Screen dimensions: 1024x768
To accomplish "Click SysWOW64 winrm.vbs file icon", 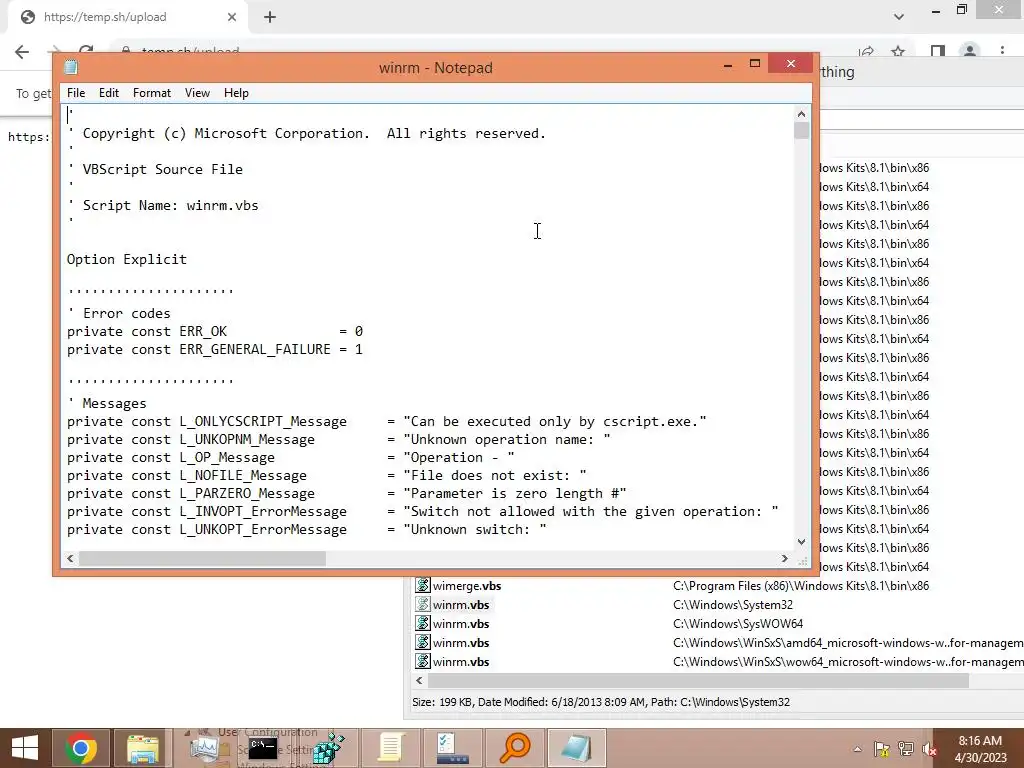I will (423, 624).
